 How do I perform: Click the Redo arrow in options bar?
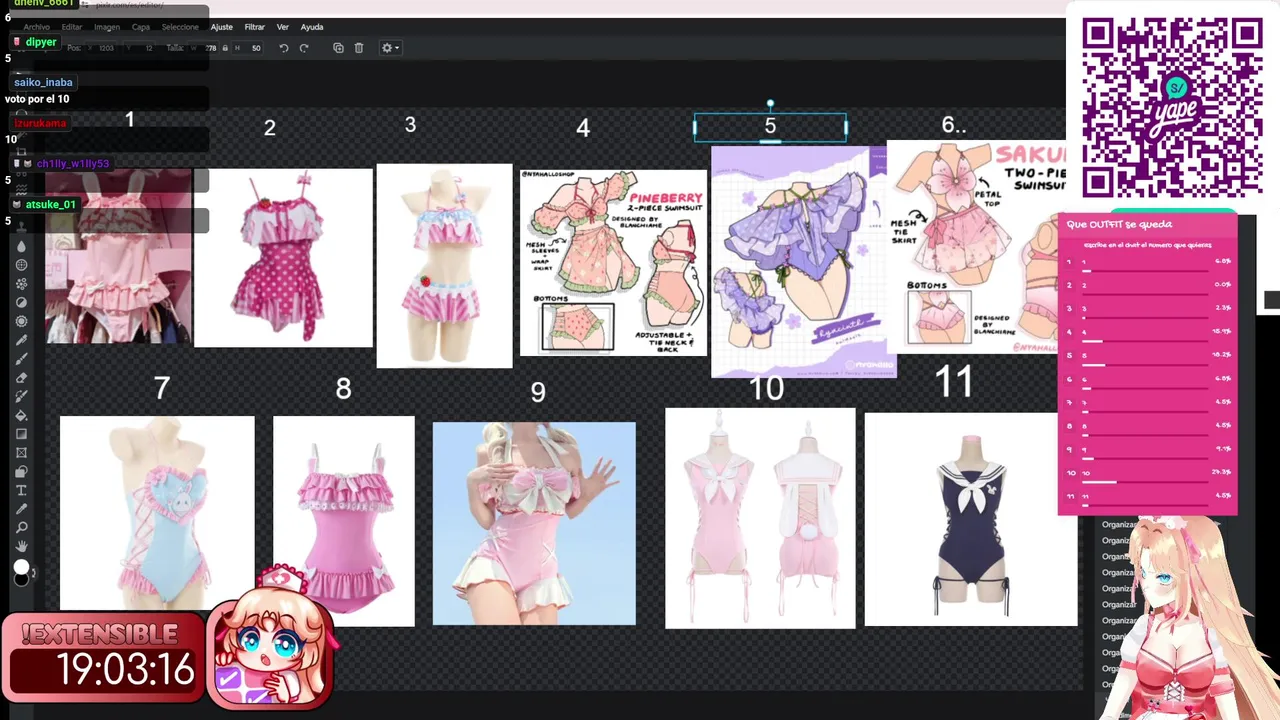pos(304,48)
